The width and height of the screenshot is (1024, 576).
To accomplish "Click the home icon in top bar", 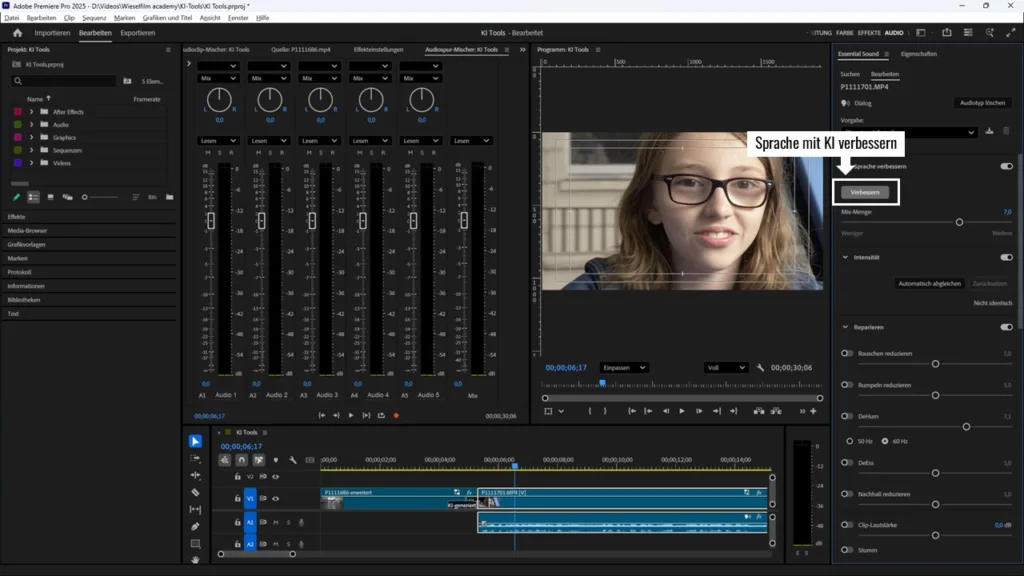I will point(17,33).
